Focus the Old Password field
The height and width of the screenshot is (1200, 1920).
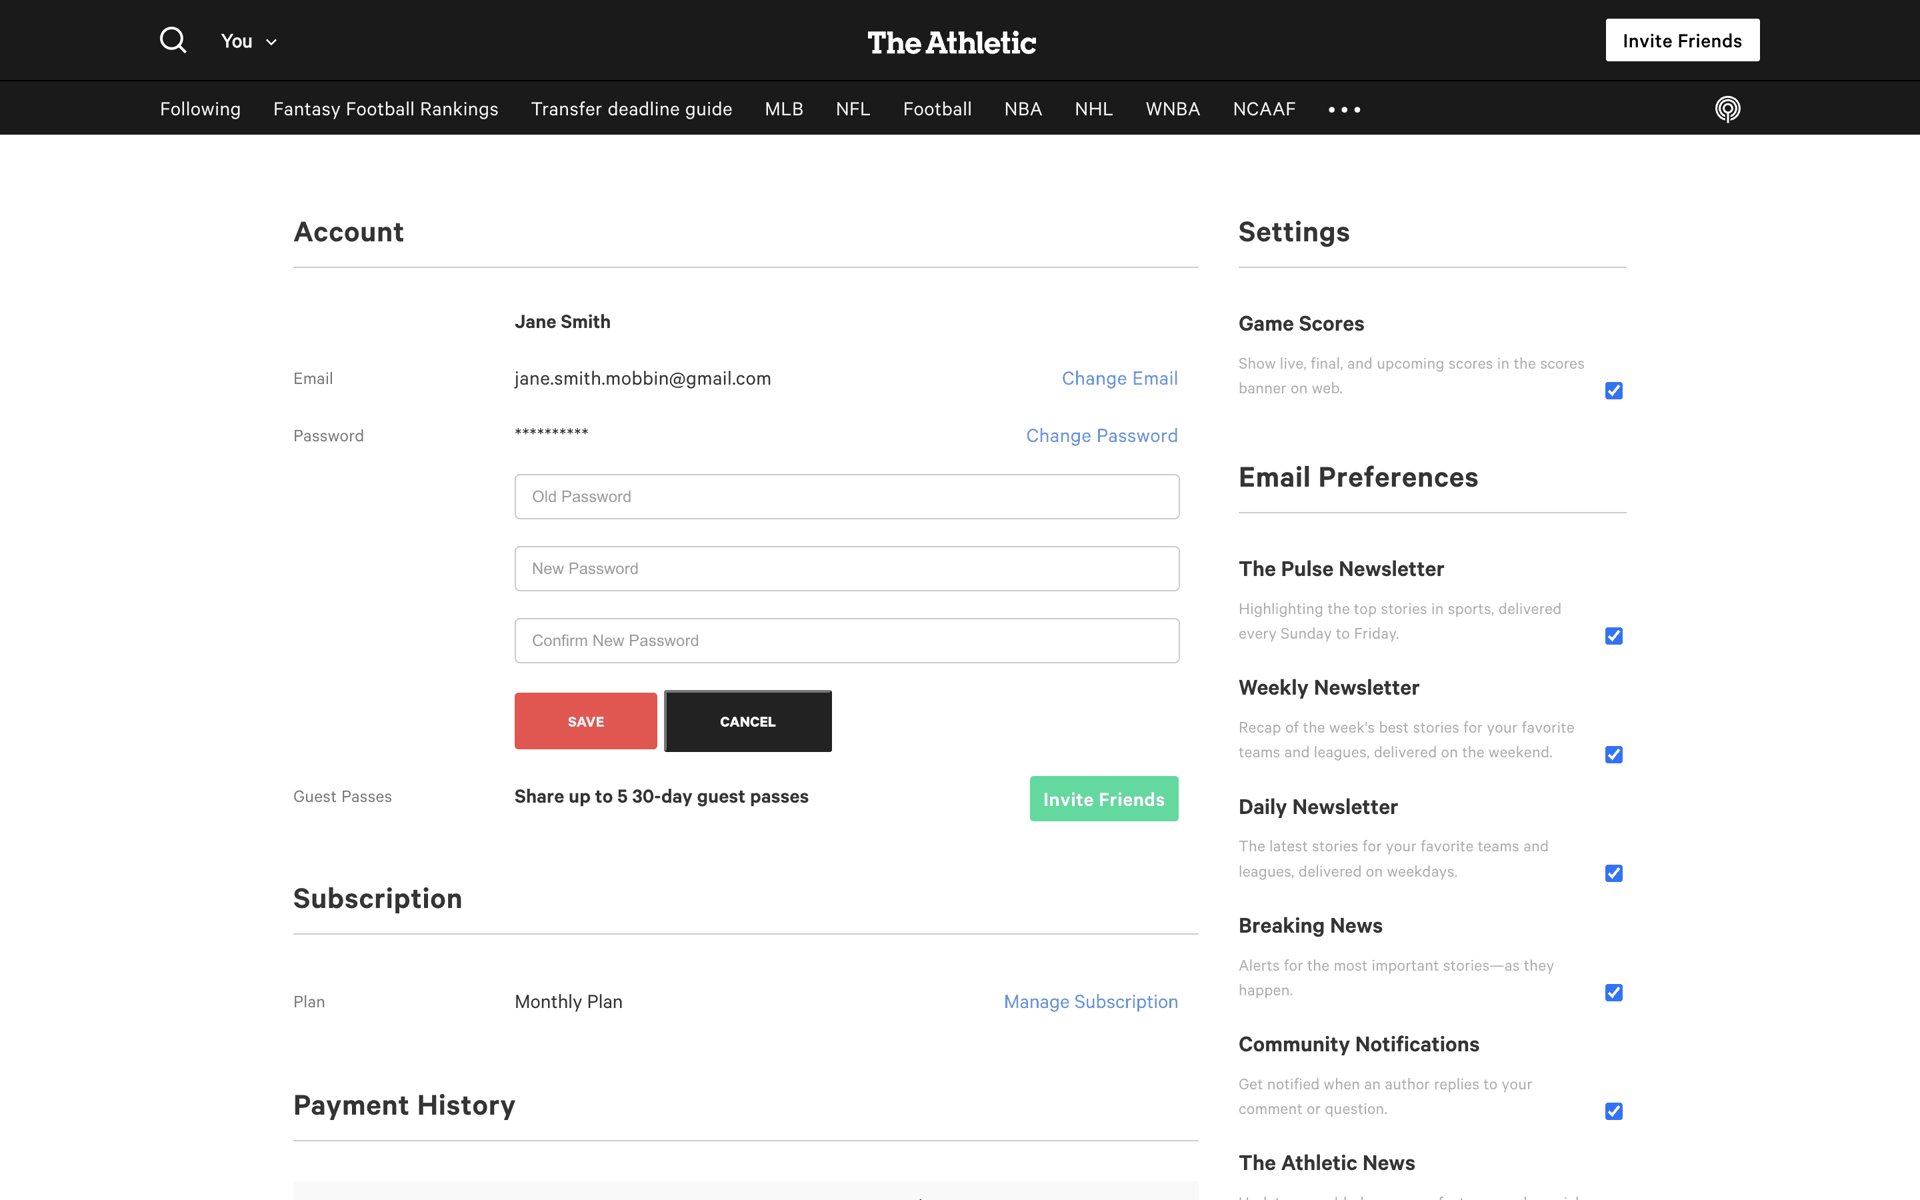pyautogui.click(x=847, y=497)
